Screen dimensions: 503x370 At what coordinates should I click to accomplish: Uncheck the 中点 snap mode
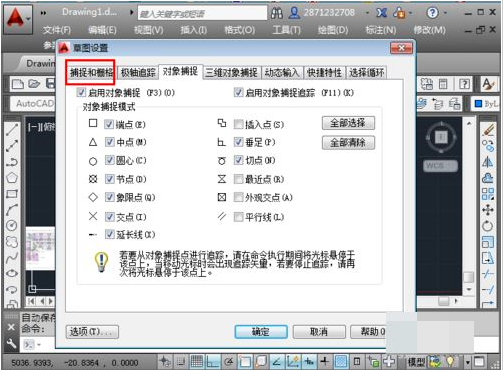click(110, 142)
